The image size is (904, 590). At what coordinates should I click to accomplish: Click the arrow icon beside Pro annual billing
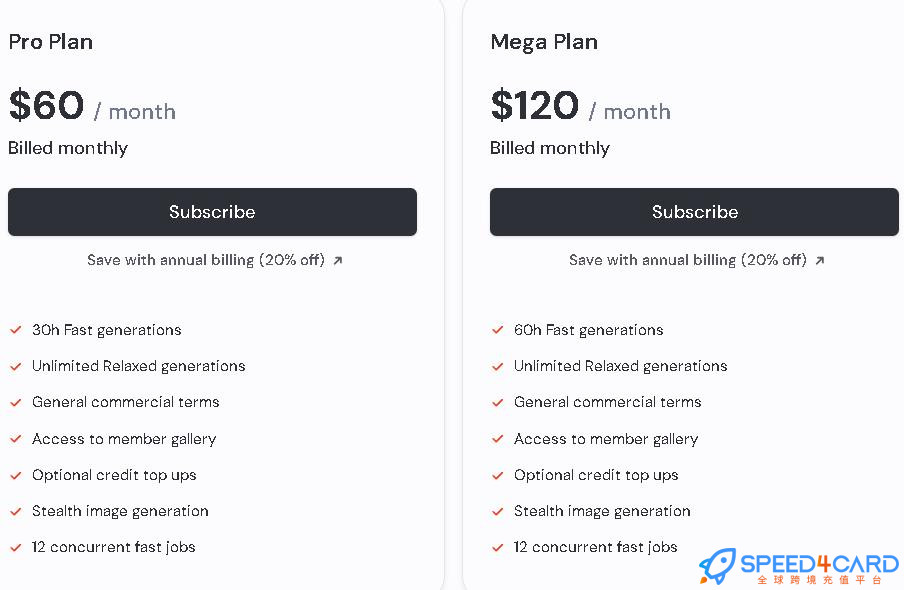[338, 261]
